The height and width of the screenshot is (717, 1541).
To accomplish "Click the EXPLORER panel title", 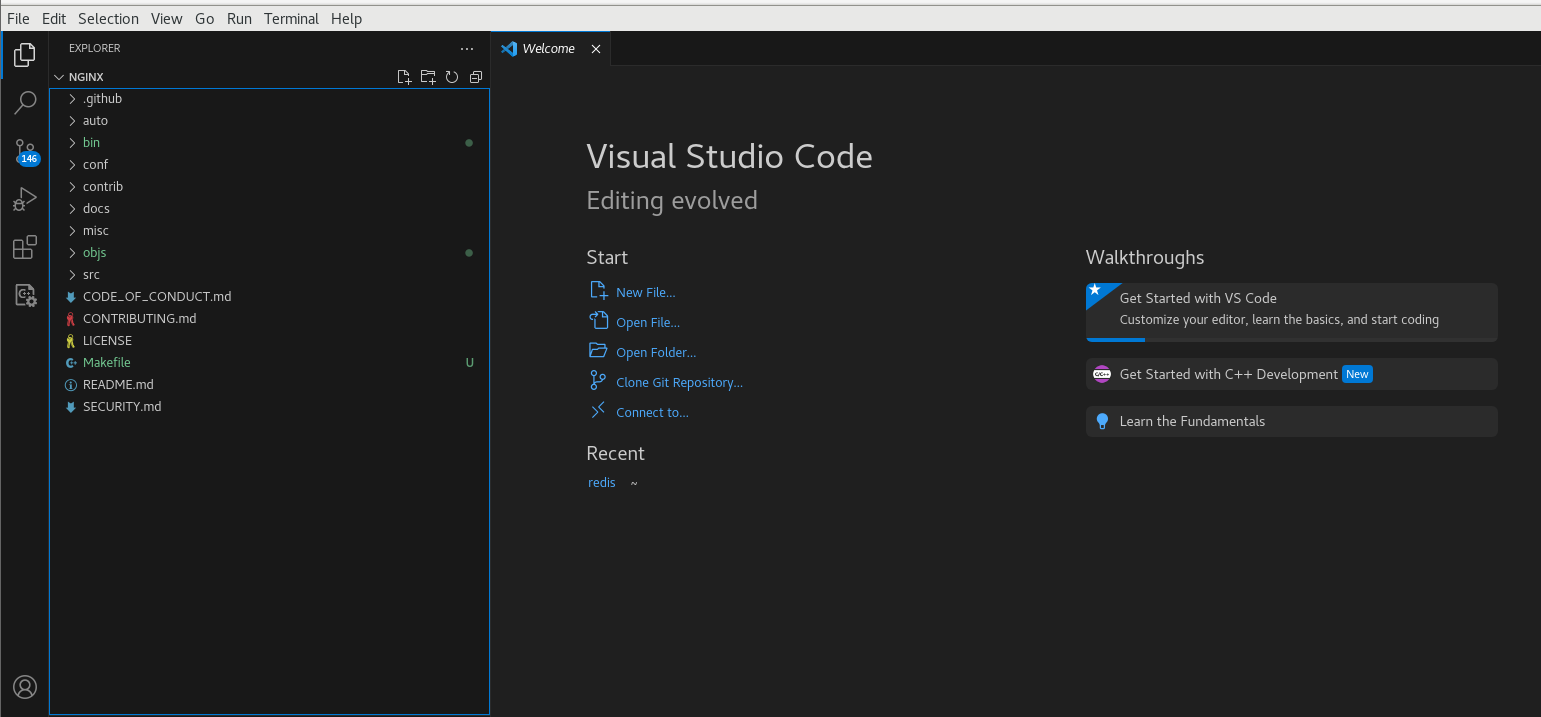I will 94,48.
